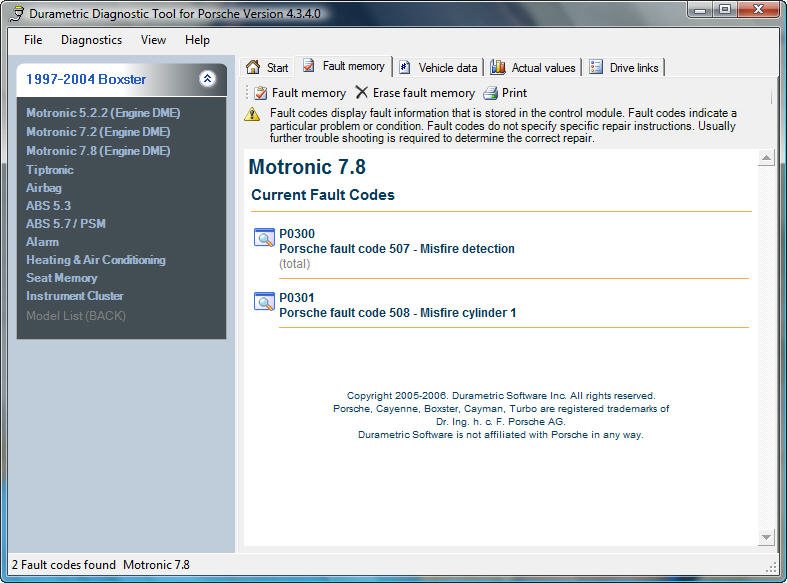Screen dimensions: 787x583
Task: Open the View menu
Action: point(153,40)
